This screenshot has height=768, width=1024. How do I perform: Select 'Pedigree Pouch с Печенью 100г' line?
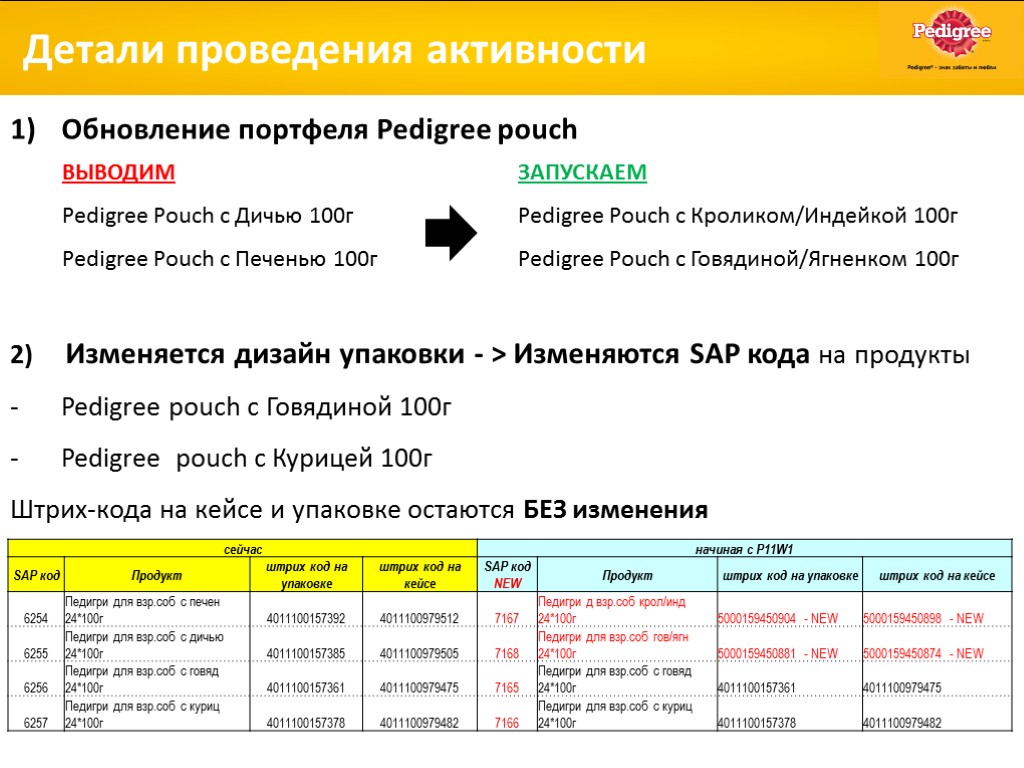point(220,259)
